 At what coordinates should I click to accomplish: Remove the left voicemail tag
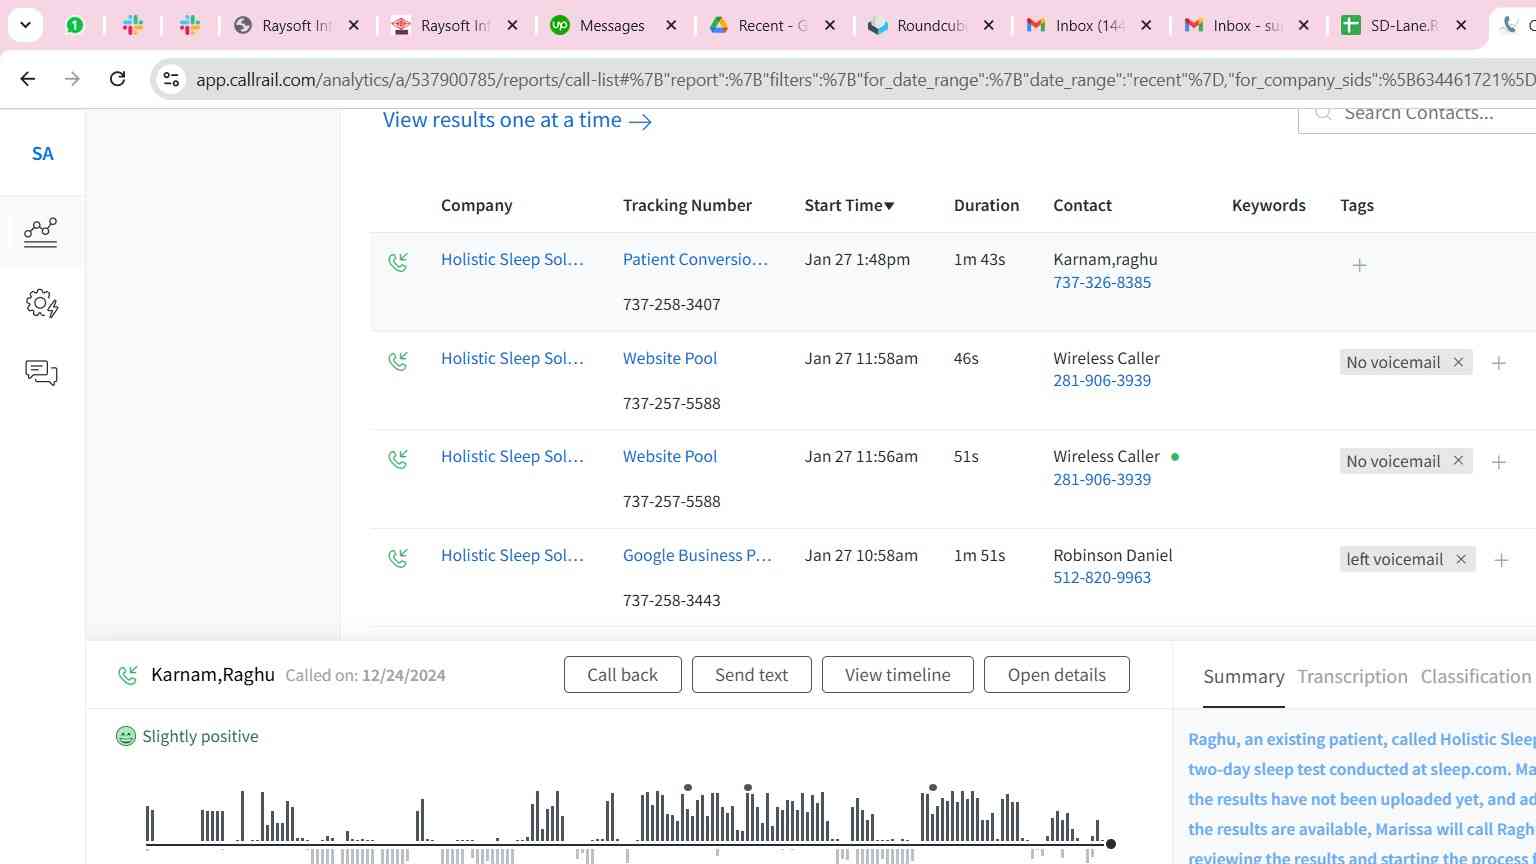[1461, 559]
